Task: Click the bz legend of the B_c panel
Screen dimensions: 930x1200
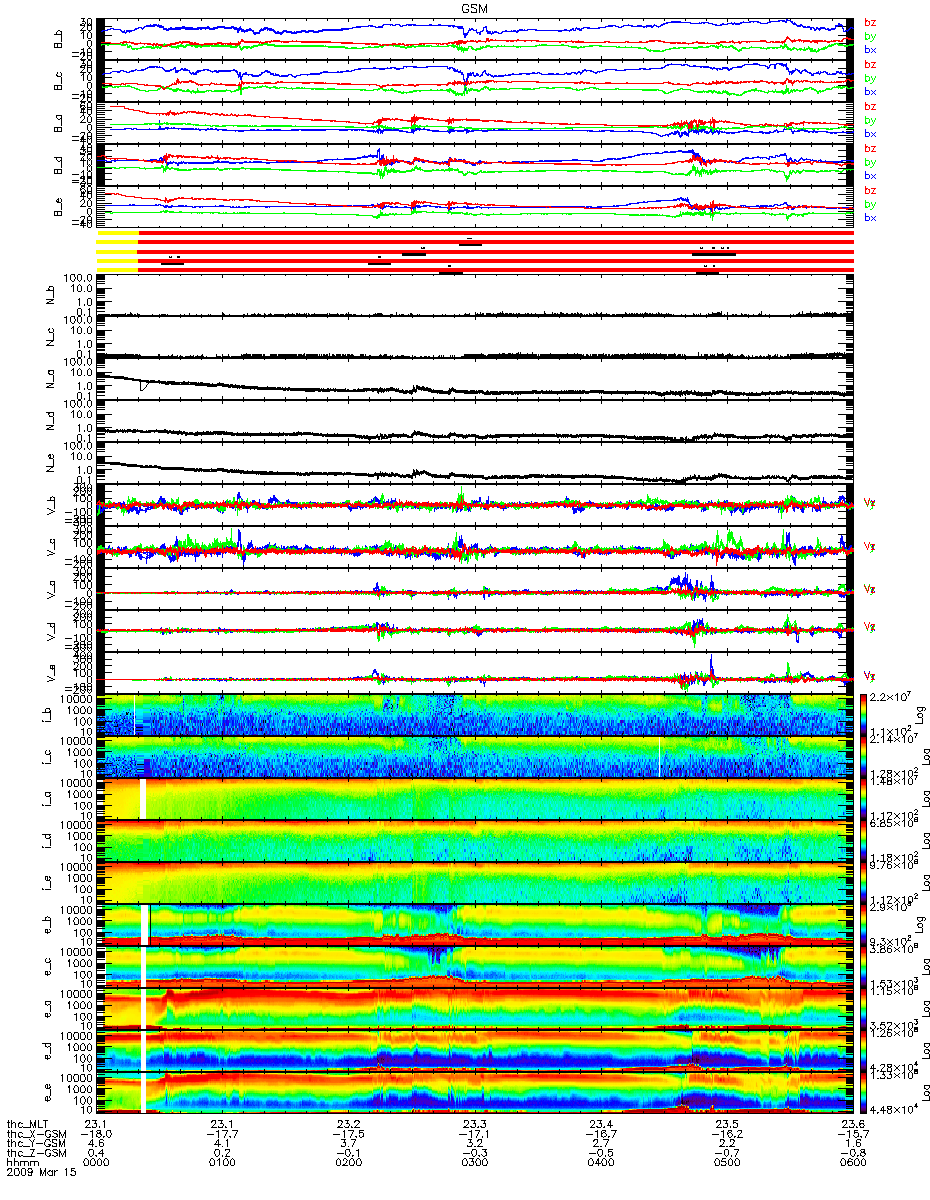Action: click(x=870, y=65)
